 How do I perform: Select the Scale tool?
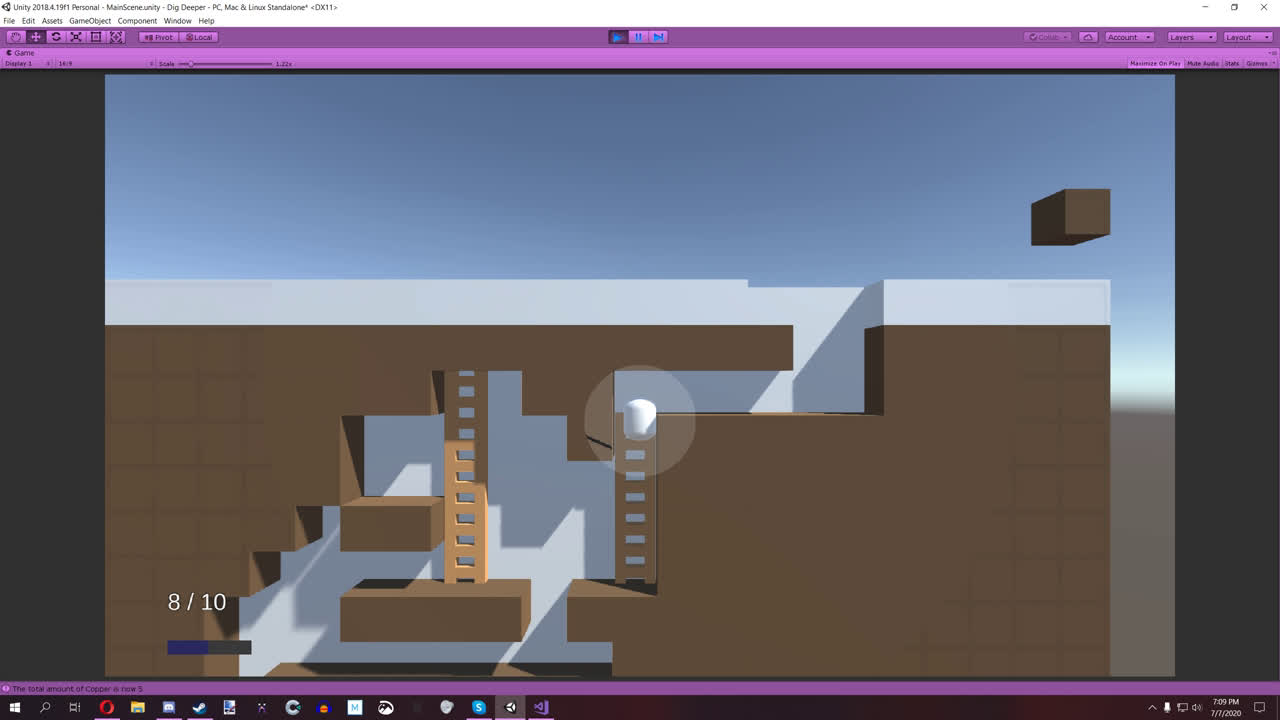pyautogui.click(x=76, y=37)
